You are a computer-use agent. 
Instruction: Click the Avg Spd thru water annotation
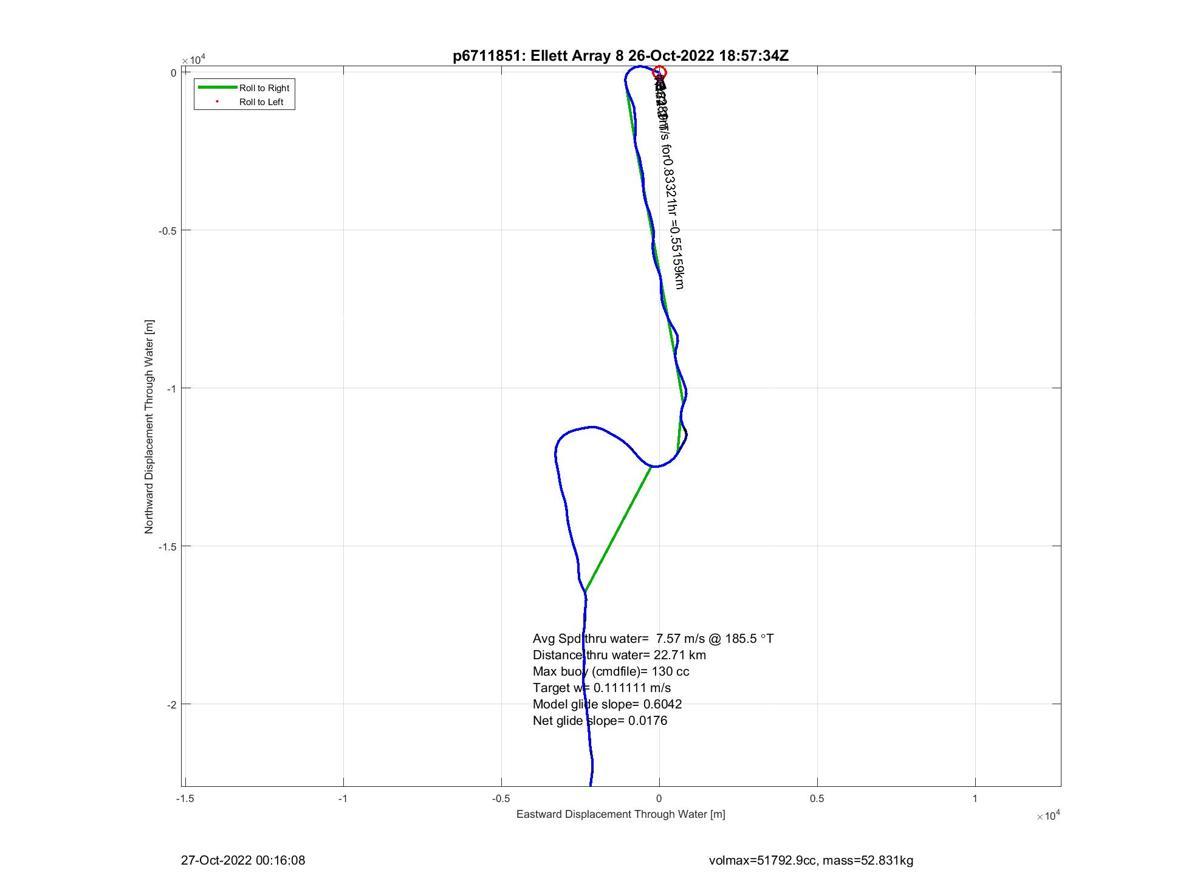click(x=653, y=638)
